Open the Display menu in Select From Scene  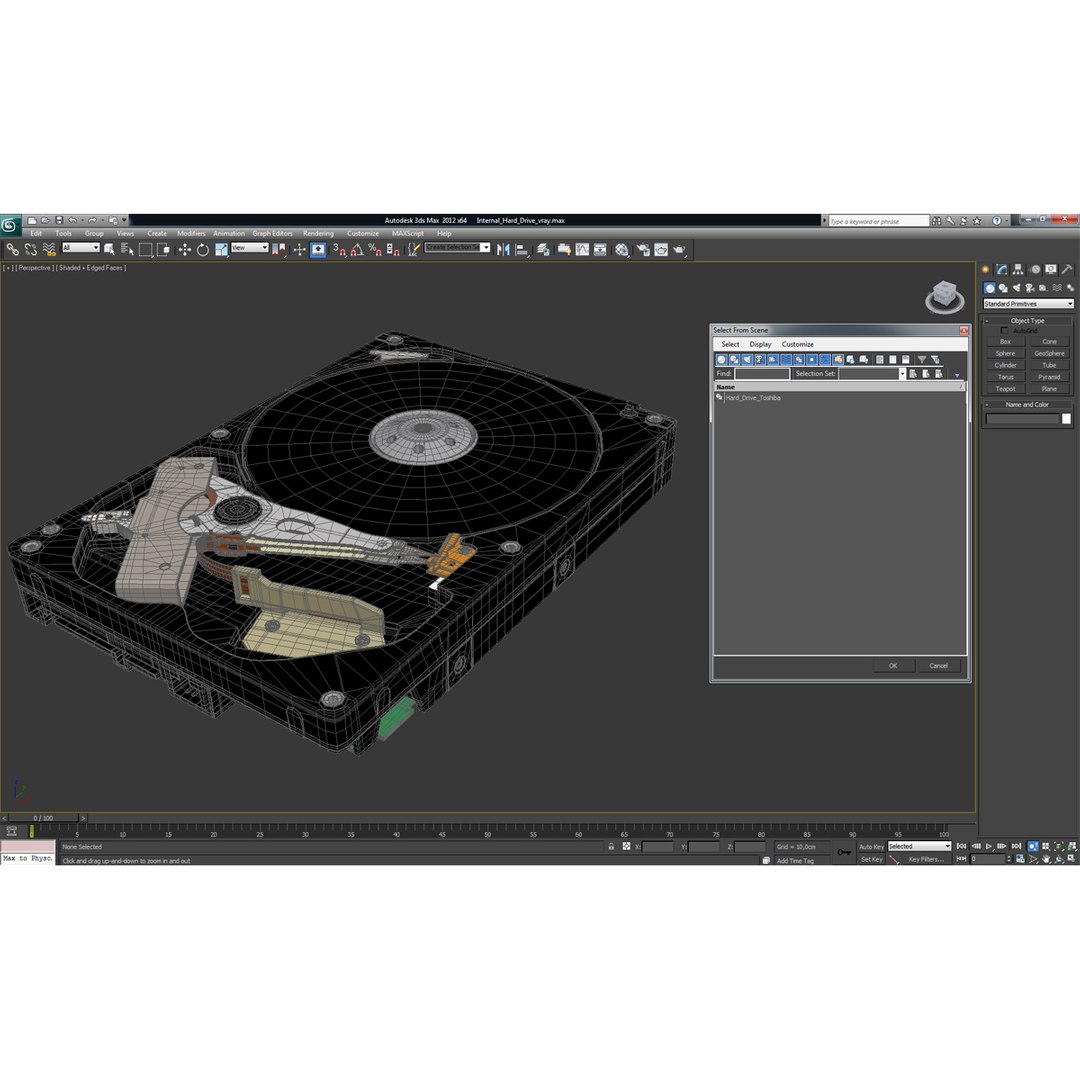click(760, 344)
